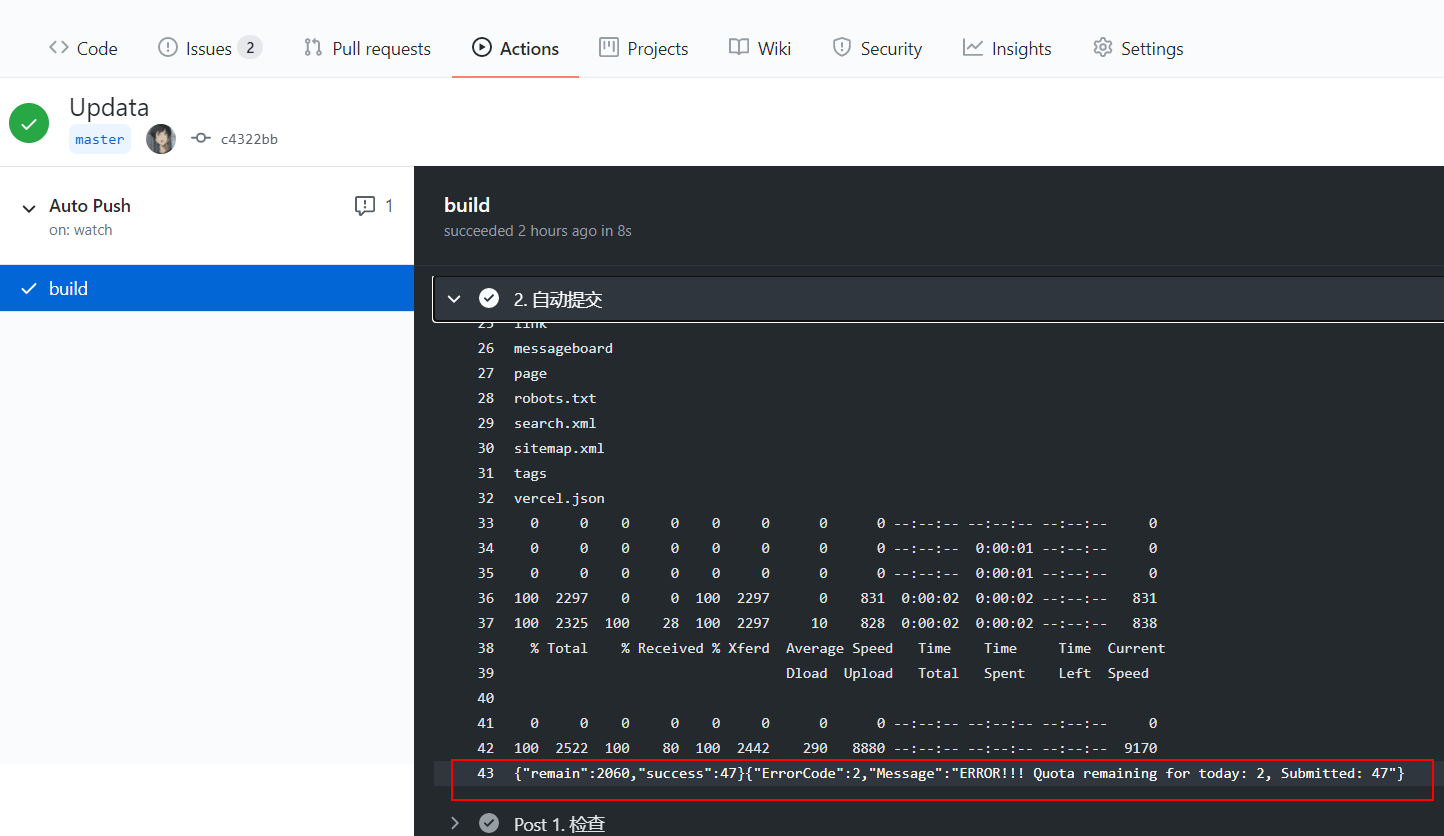Image resolution: width=1444 pixels, height=836 pixels.
Task: Open the committer's avatar profile
Action: coord(161,139)
